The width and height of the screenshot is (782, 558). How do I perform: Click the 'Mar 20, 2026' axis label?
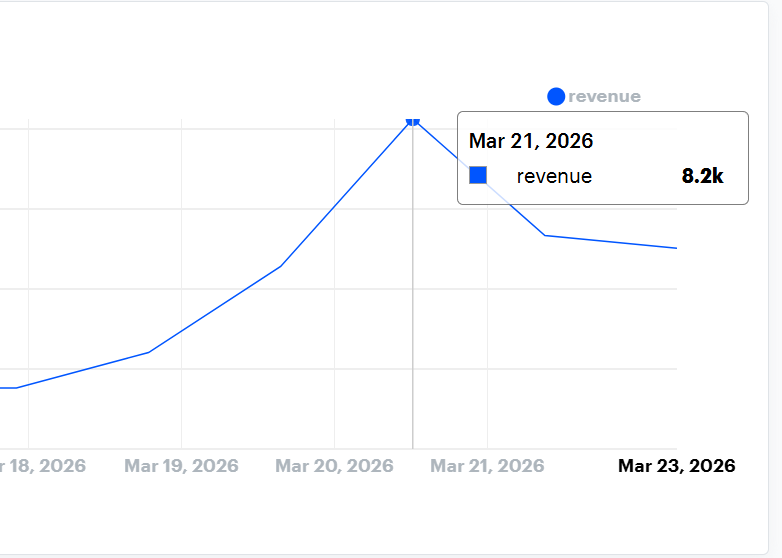point(334,466)
